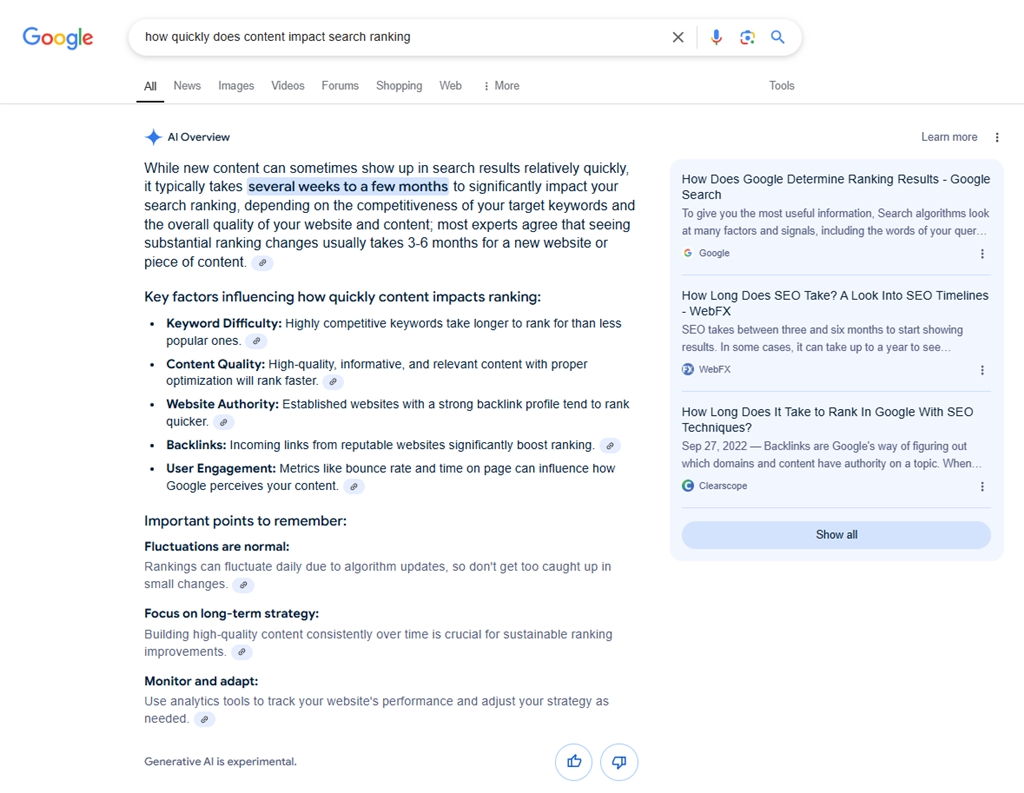Open the source link icon for Content Quality

point(333,381)
